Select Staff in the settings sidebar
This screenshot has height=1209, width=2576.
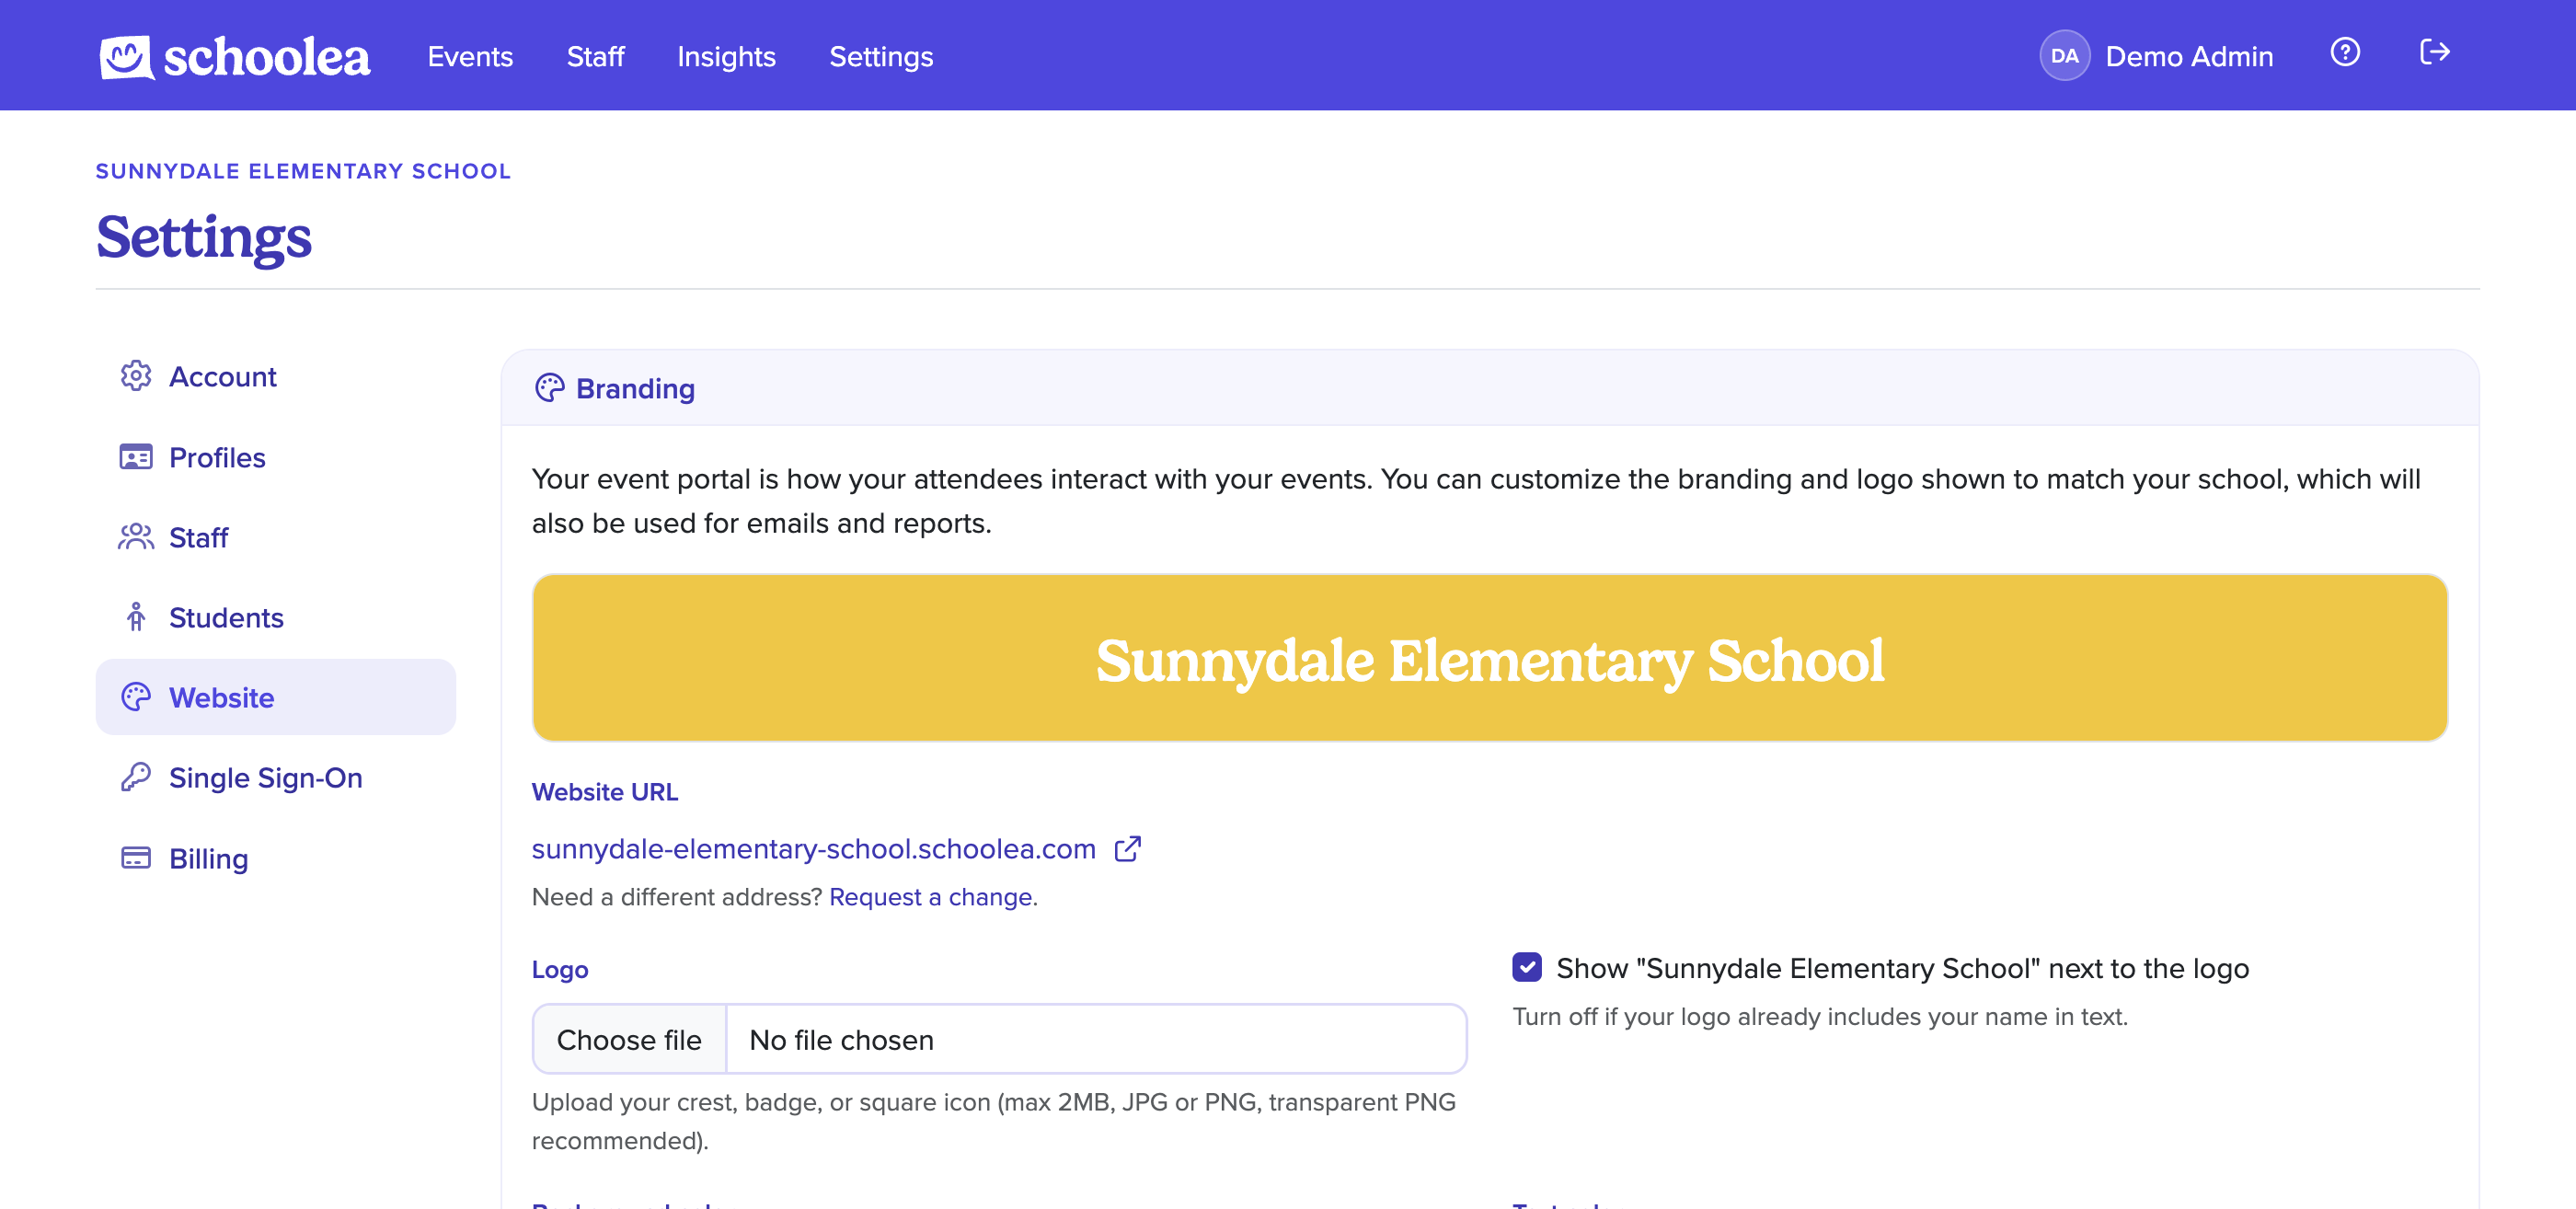(276, 537)
